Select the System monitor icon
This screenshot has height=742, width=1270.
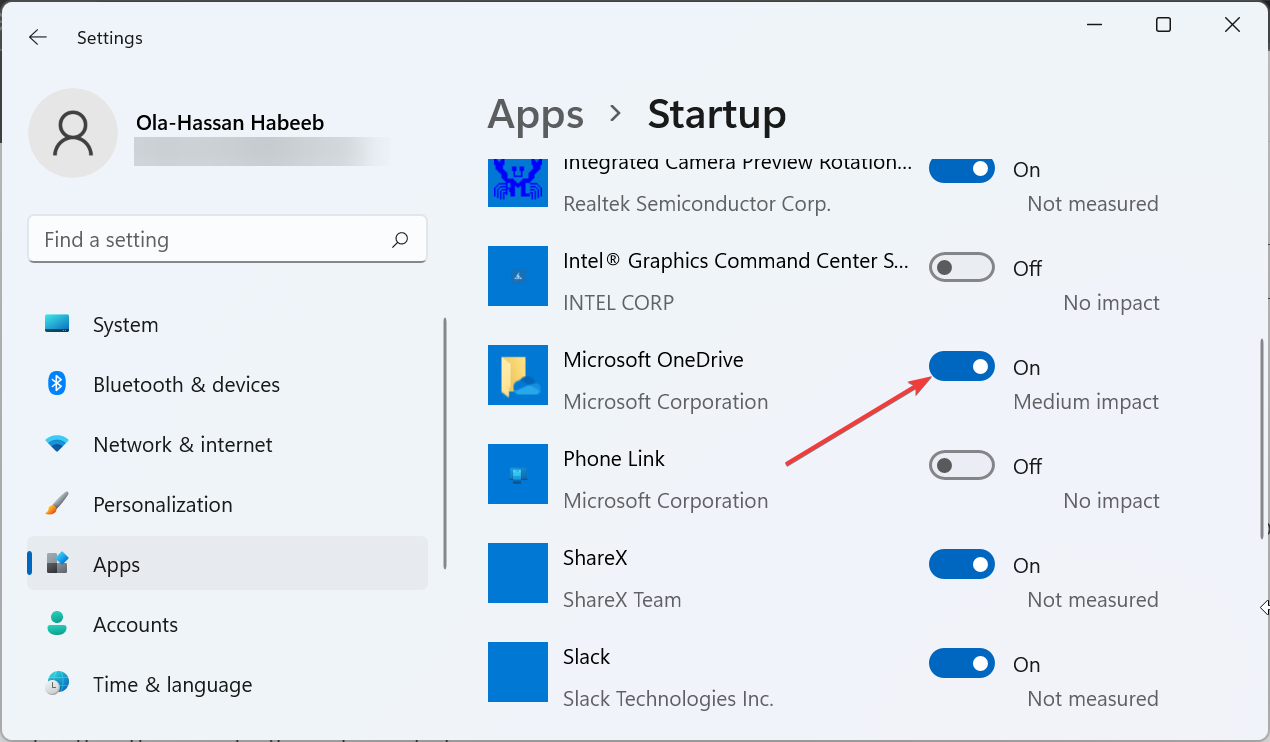coord(57,324)
